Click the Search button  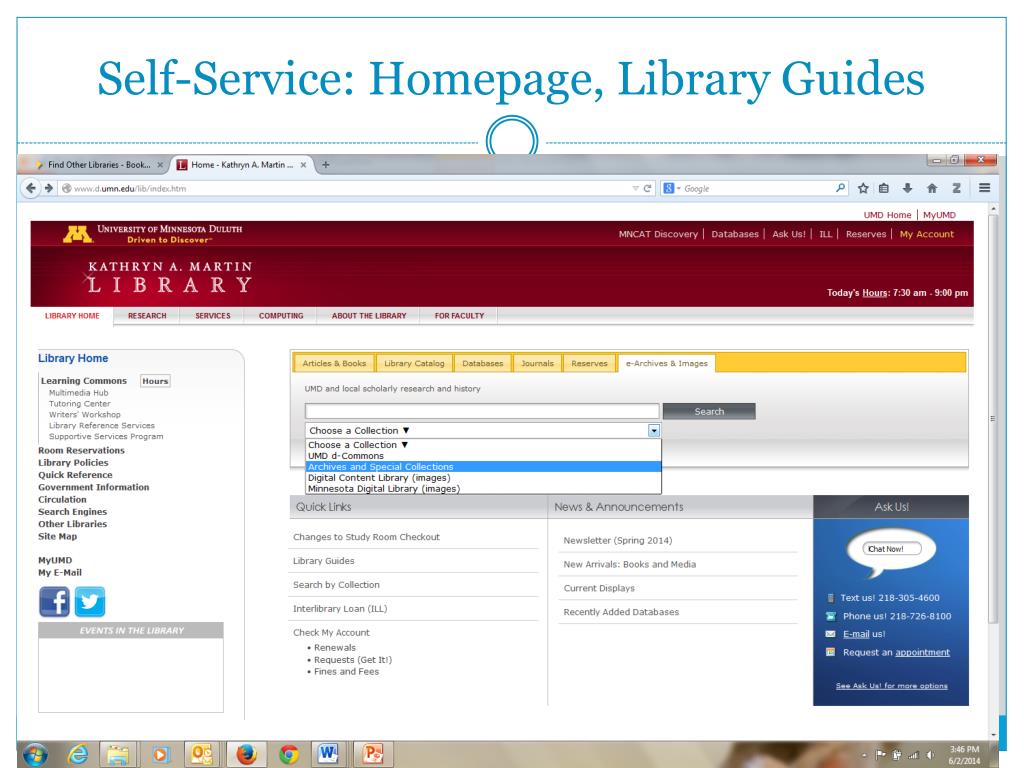click(x=709, y=411)
